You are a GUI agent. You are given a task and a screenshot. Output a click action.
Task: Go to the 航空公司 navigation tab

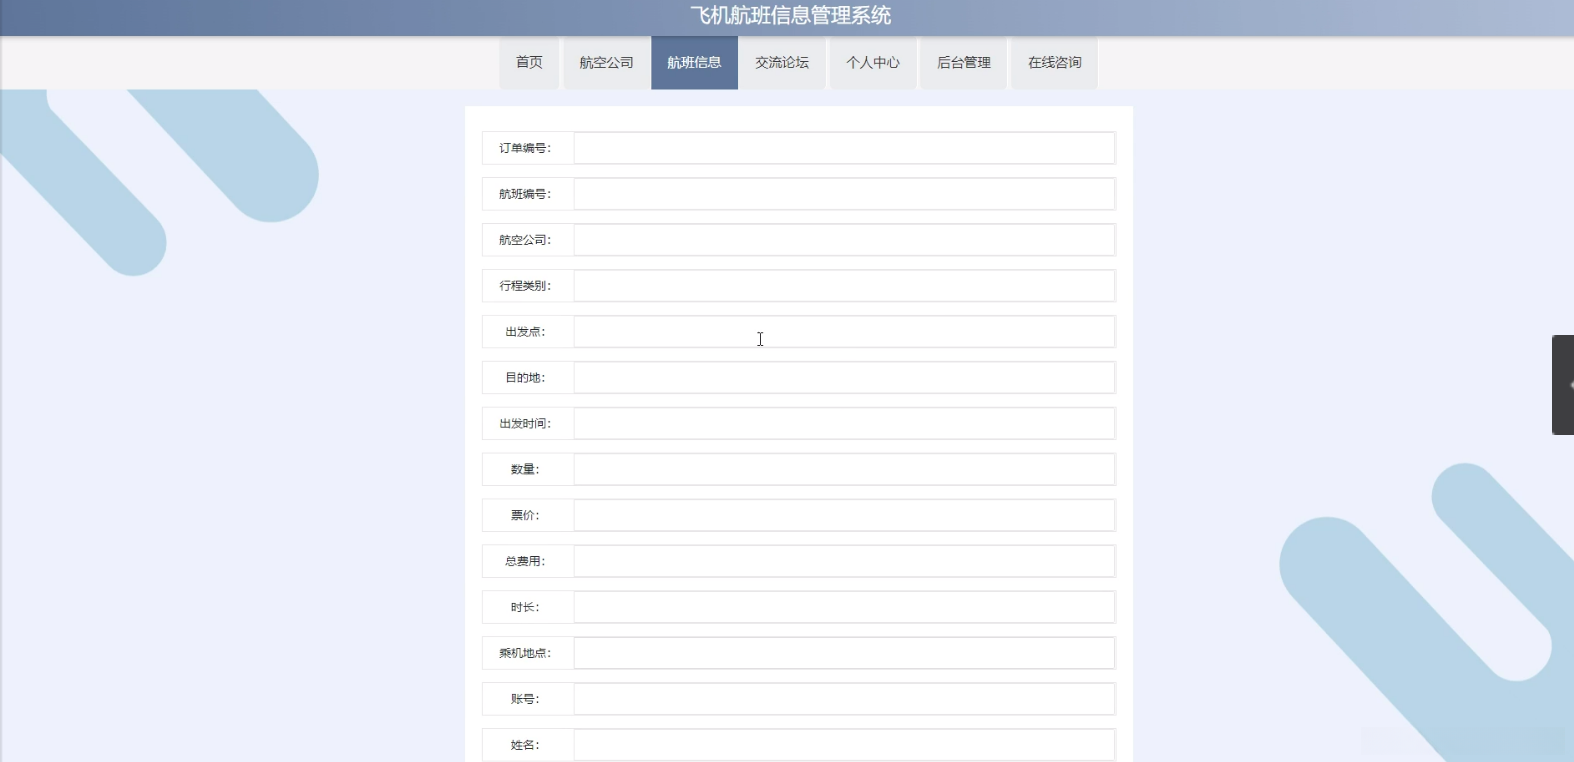tap(606, 63)
